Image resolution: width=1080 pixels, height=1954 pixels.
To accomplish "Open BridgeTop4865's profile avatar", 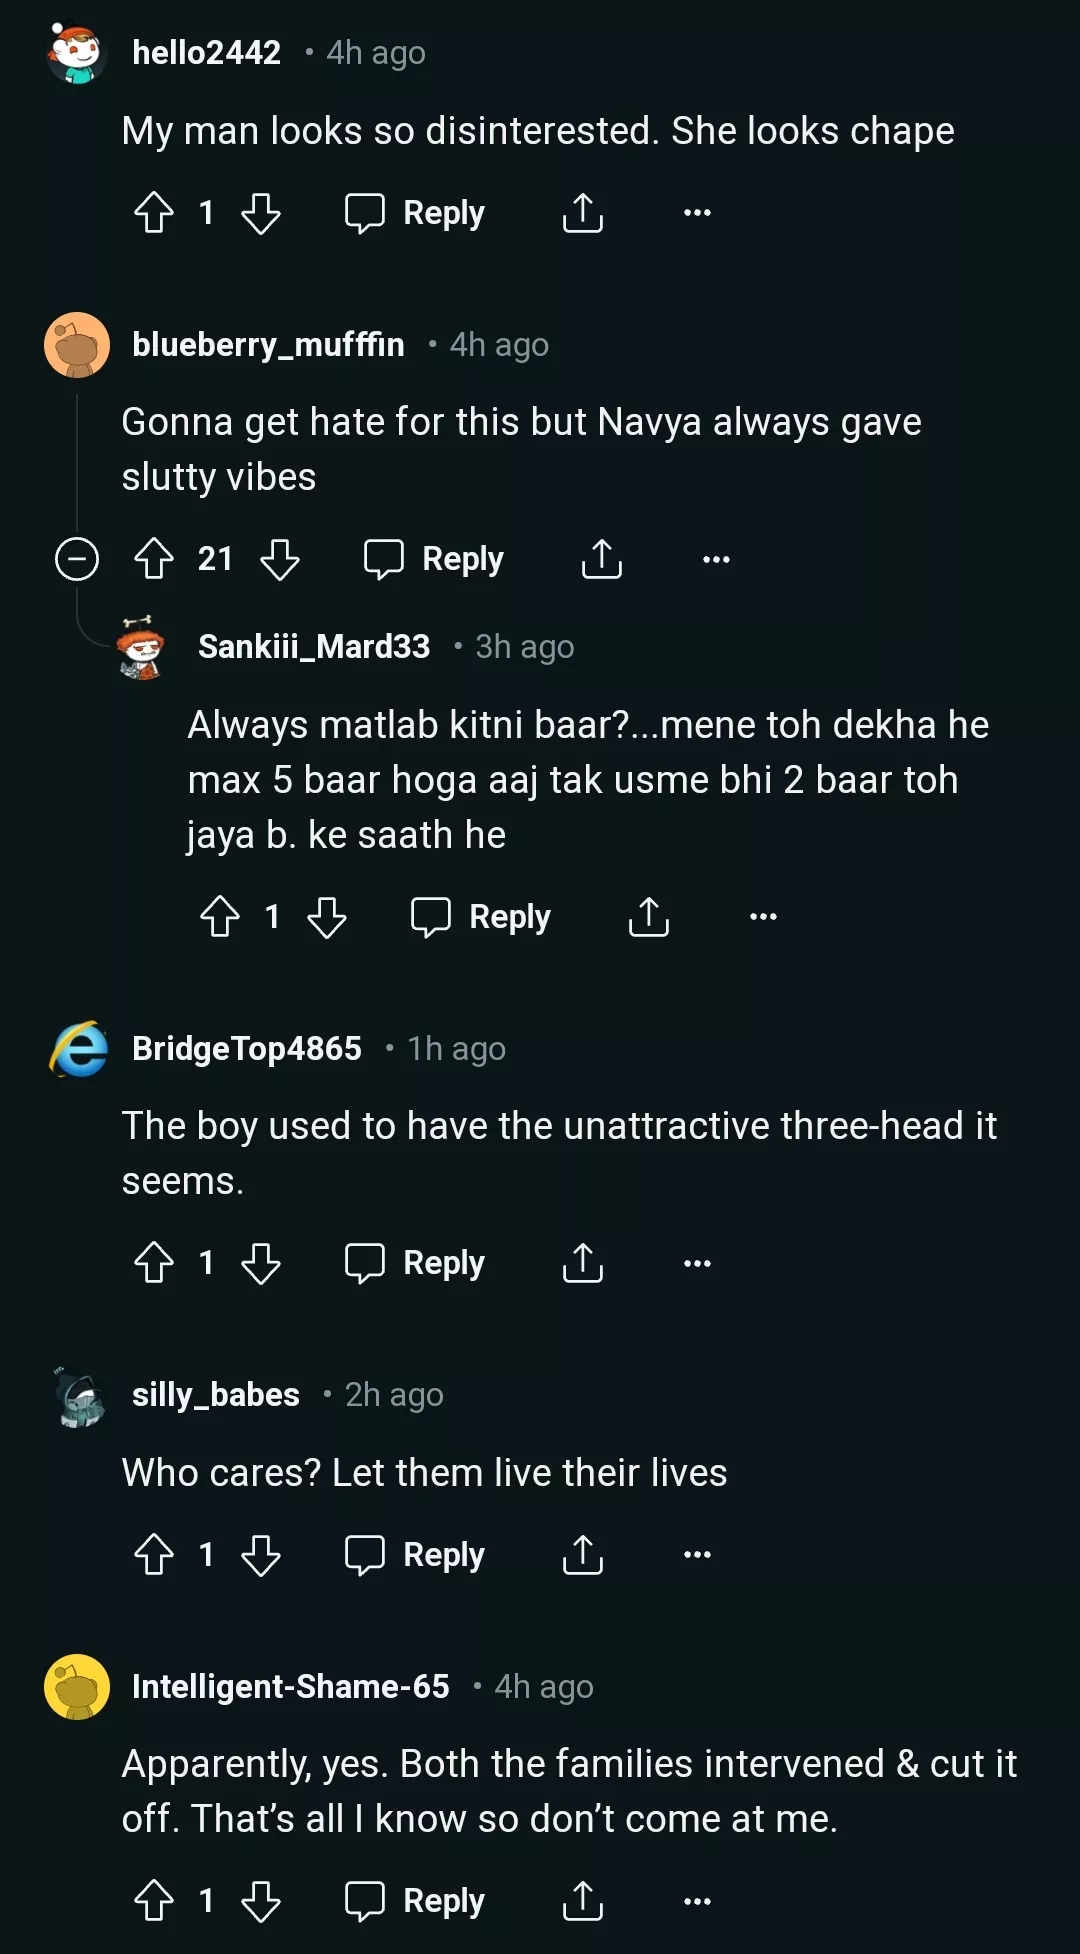I will [x=78, y=1049].
